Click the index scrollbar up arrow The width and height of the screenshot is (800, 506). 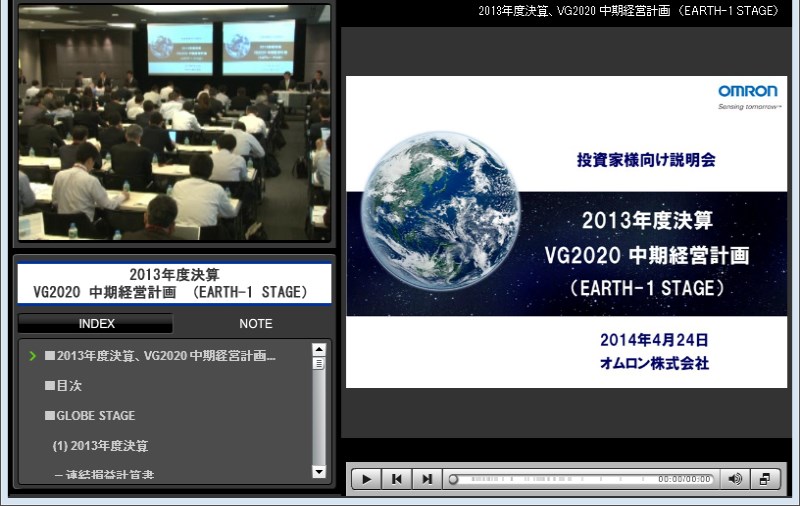point(319,349)
